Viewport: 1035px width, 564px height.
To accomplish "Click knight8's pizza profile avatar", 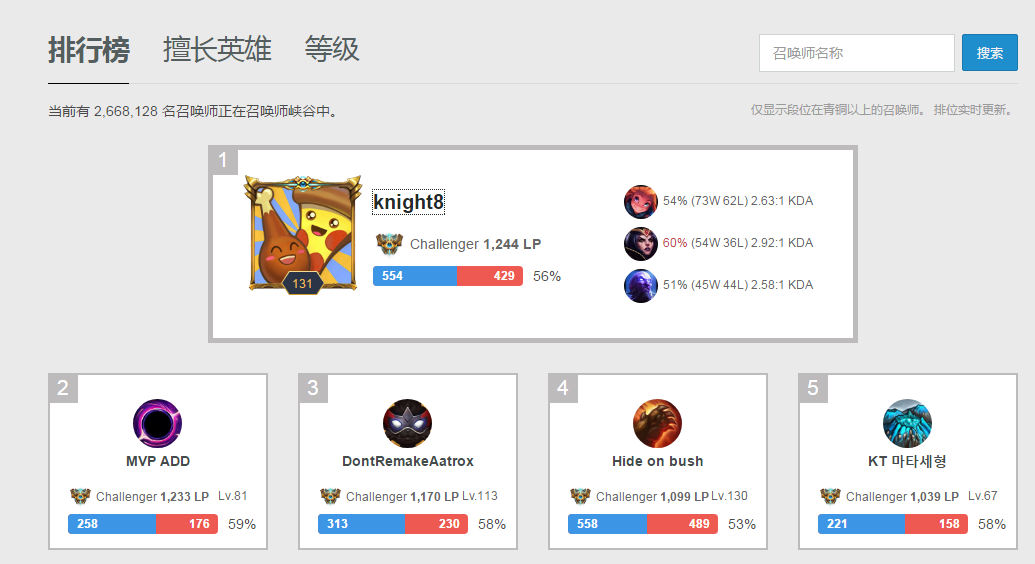I will (303, 234).
